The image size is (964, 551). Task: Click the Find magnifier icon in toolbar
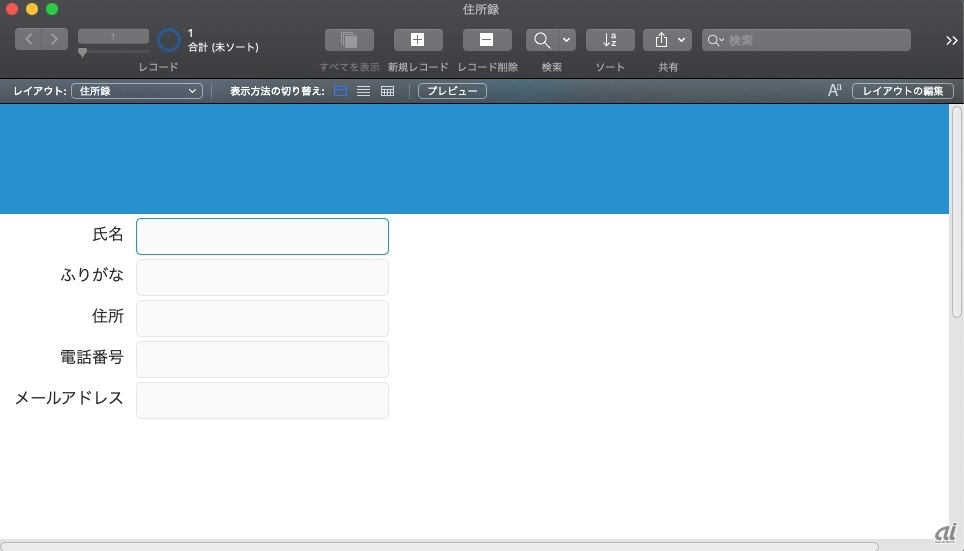click(x=542, y=40)
